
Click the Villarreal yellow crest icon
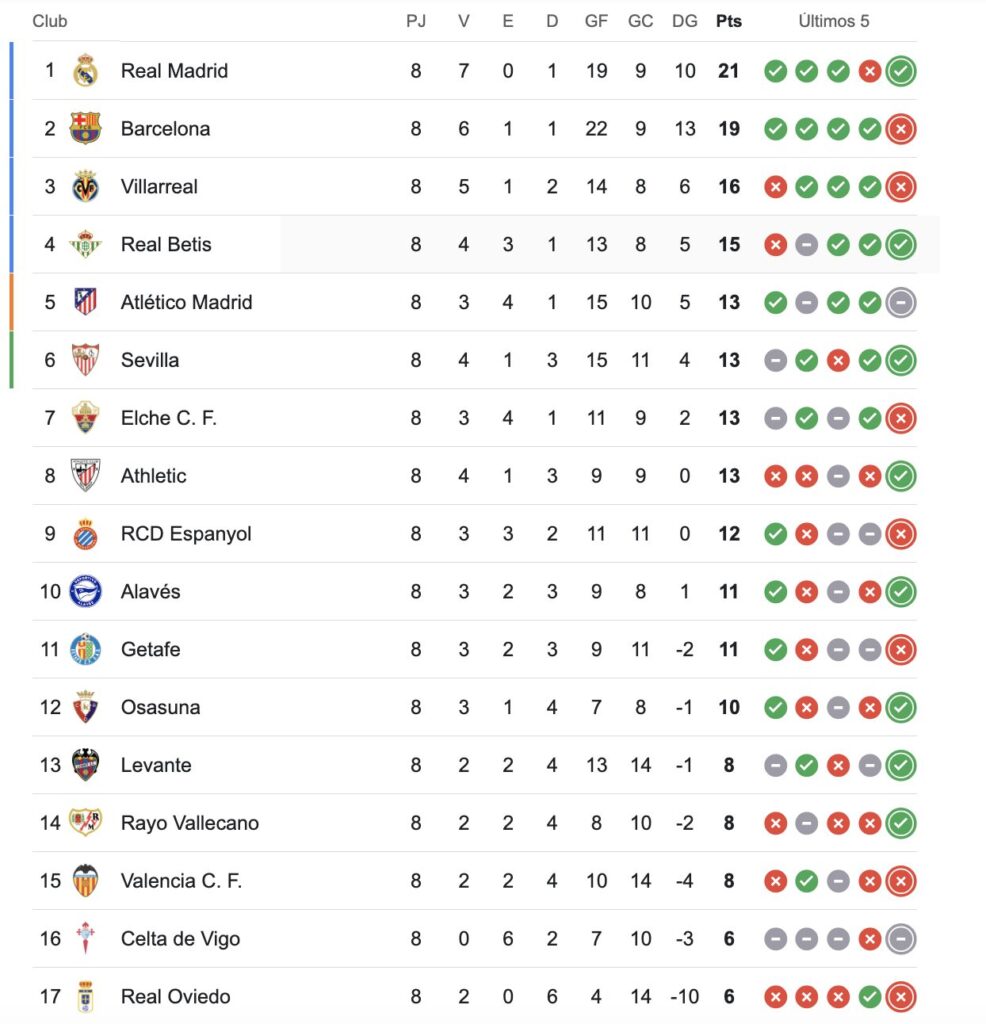(85, 187)
